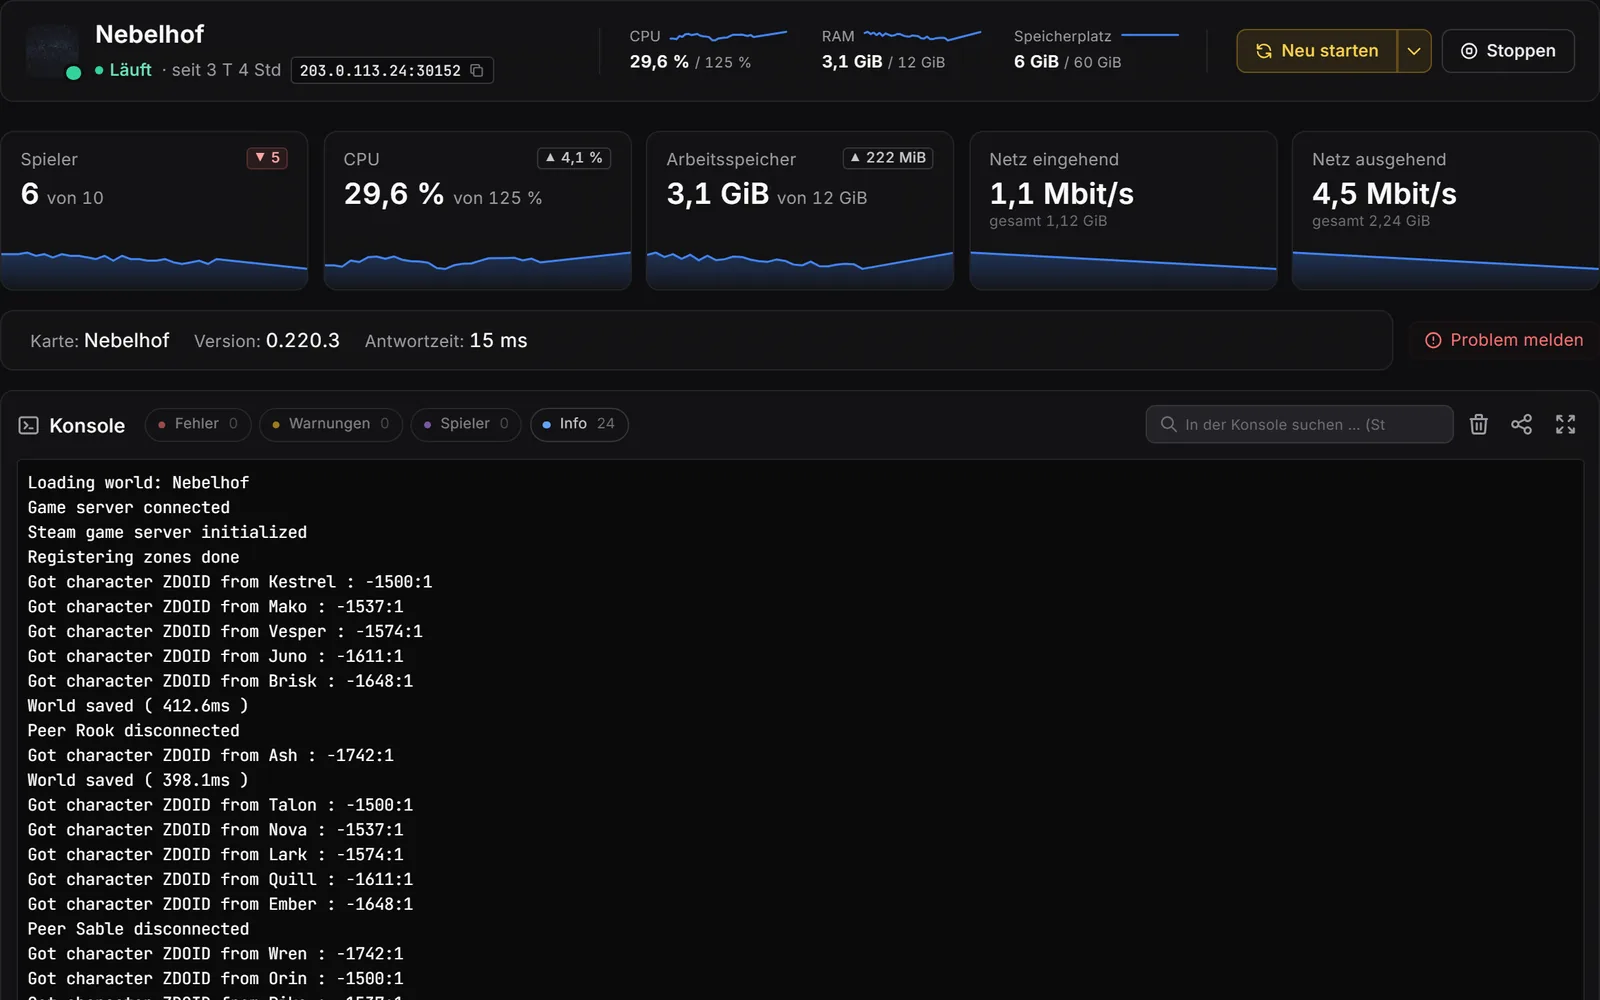Viewport: 1600px width, 1000px height.
Task: Restart the server with Neu starten
Action: pyautogui.click(x=1317, y=51)
